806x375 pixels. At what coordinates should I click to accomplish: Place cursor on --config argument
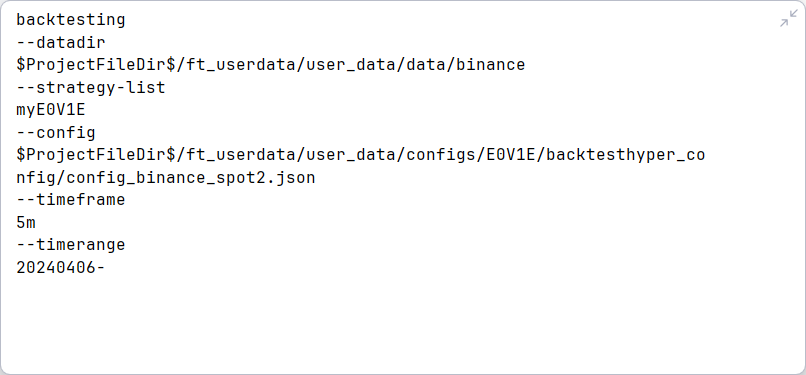(x=56, y=133)
